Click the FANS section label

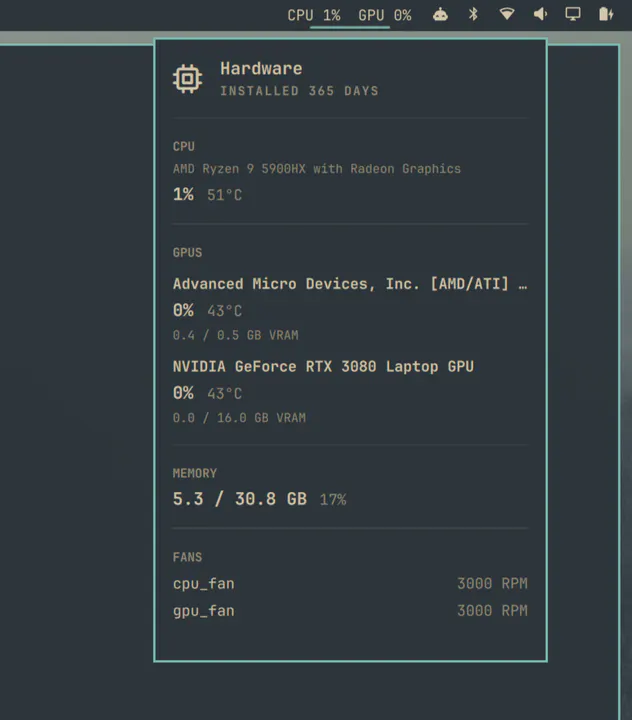187,557
